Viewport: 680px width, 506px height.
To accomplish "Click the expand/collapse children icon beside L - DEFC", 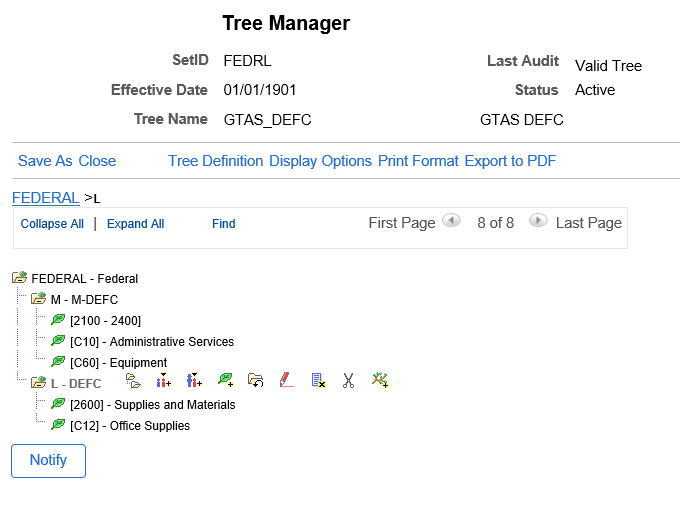I will coord(133,381).
